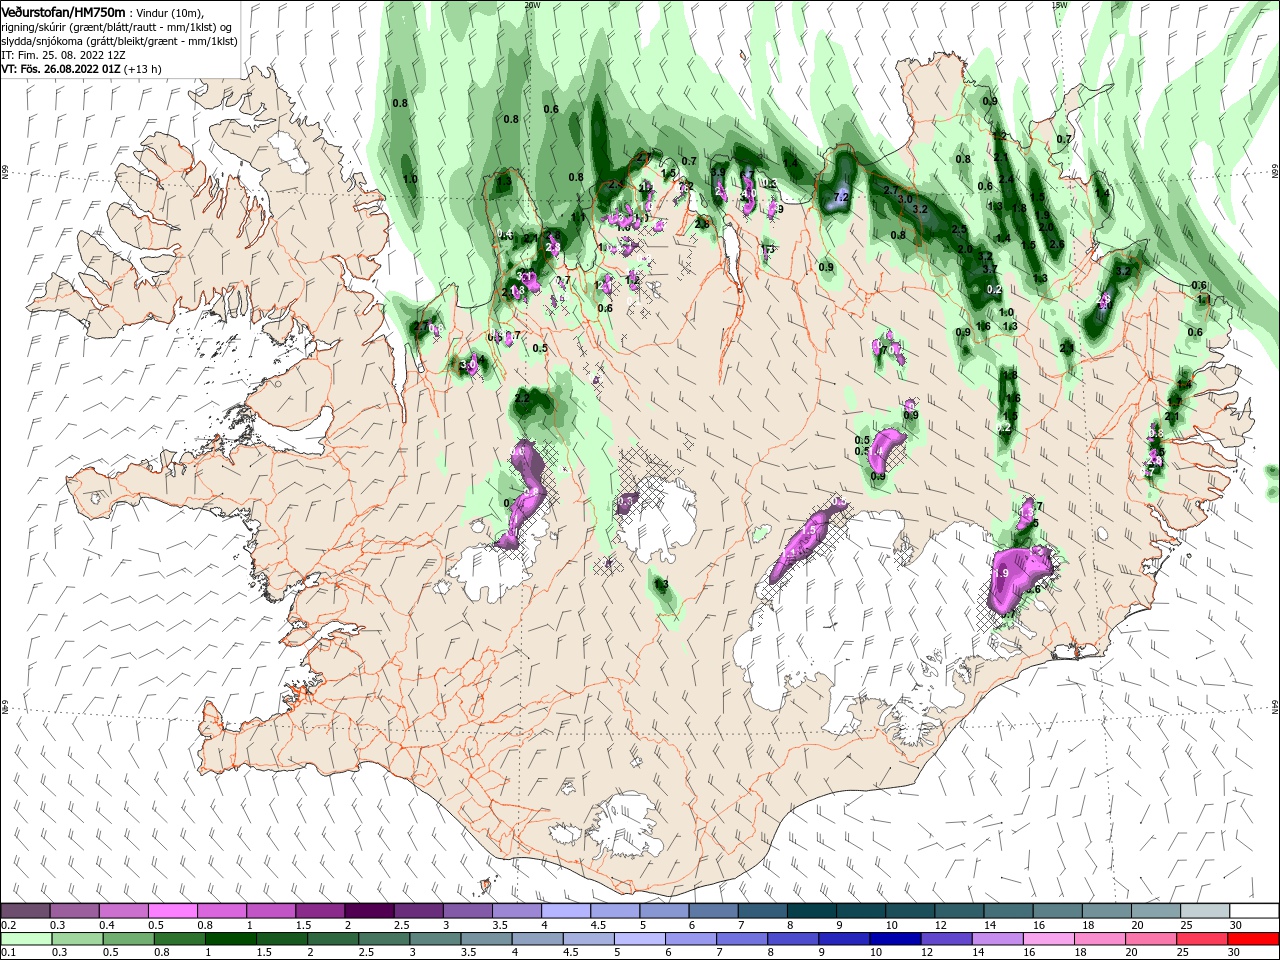Click the darkest green rain swatch labeled 1
1280x960 pixels.
tap(231, 939)
